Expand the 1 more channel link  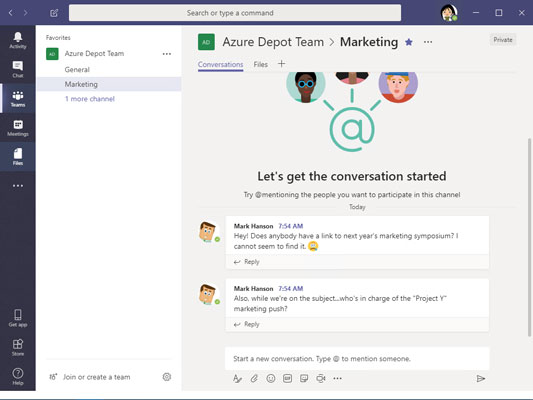click(x=90, y=99)
